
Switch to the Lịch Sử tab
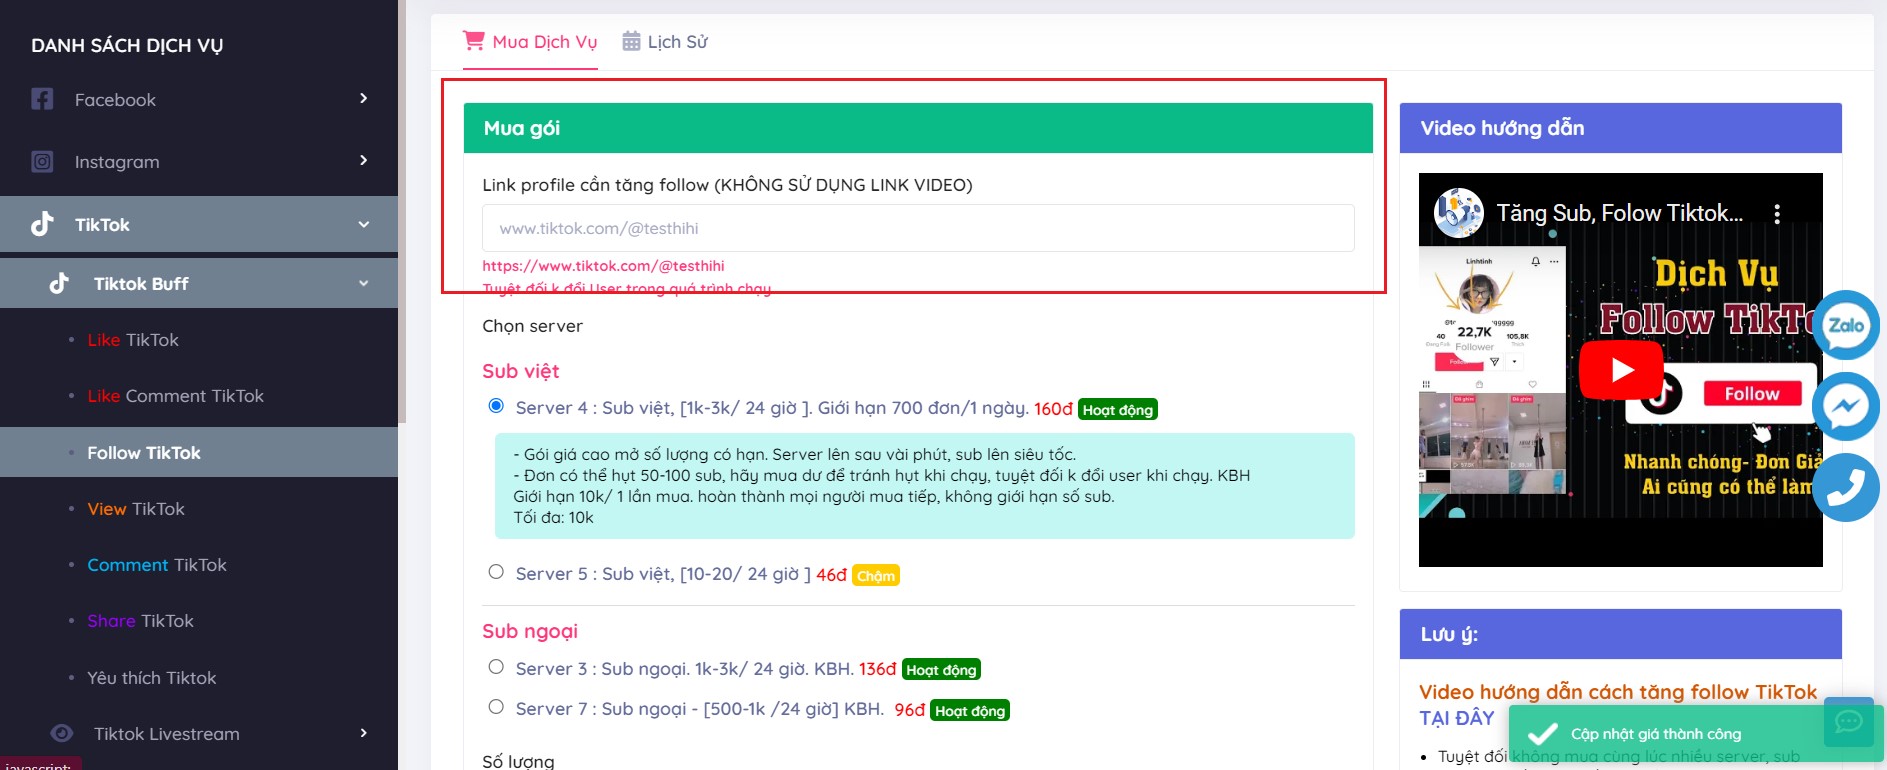click(x=665, y=42)
